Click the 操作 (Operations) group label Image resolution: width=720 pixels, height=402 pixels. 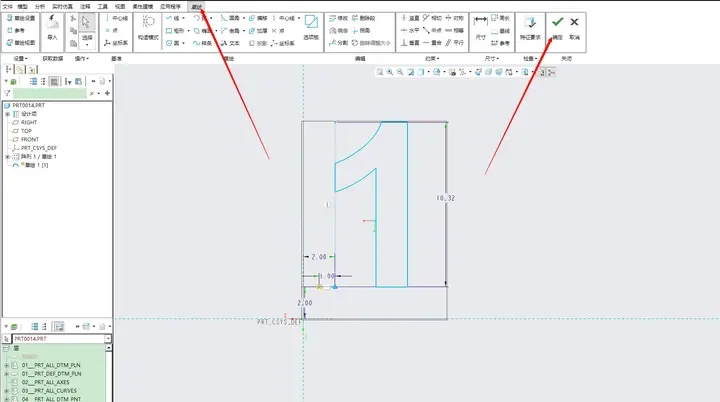[82, 58]
